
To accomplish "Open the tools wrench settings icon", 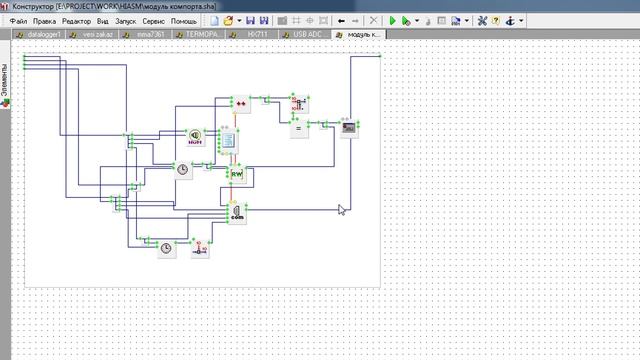I will [x=482, y=21].
